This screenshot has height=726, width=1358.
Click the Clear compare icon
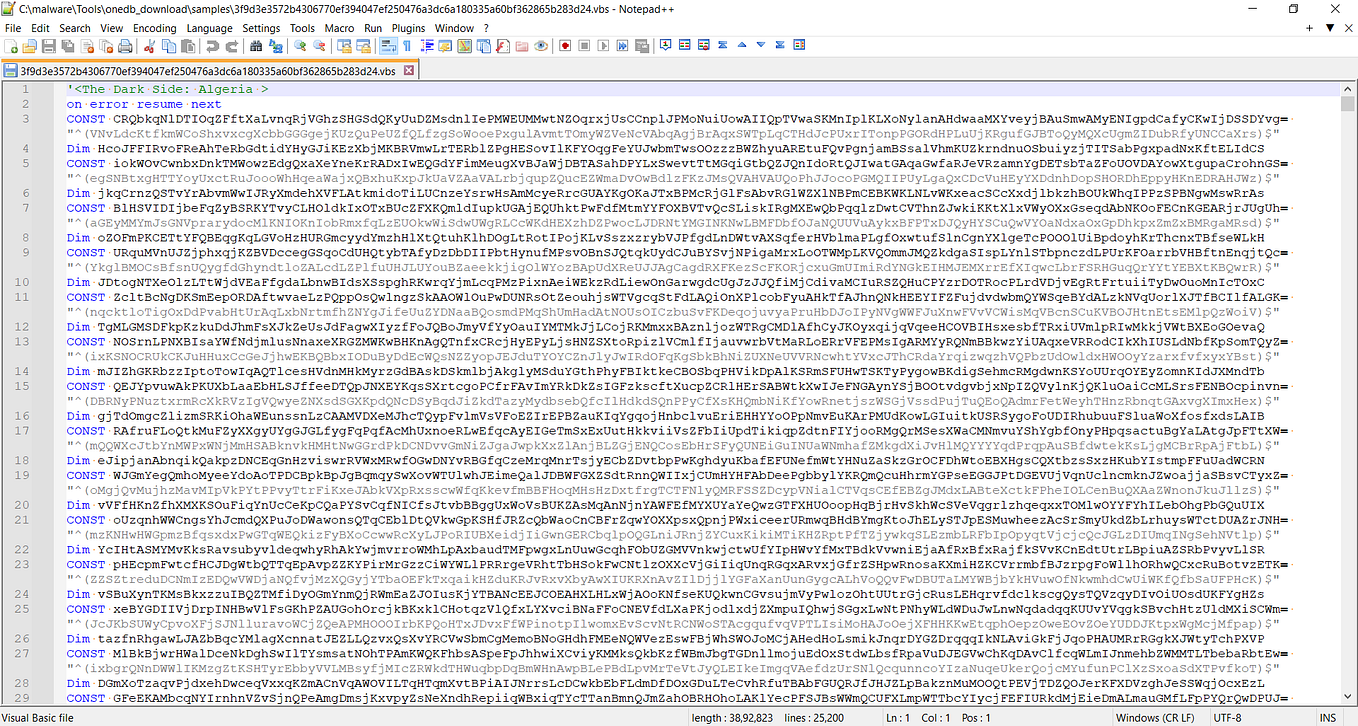click(x=704, y=45)
